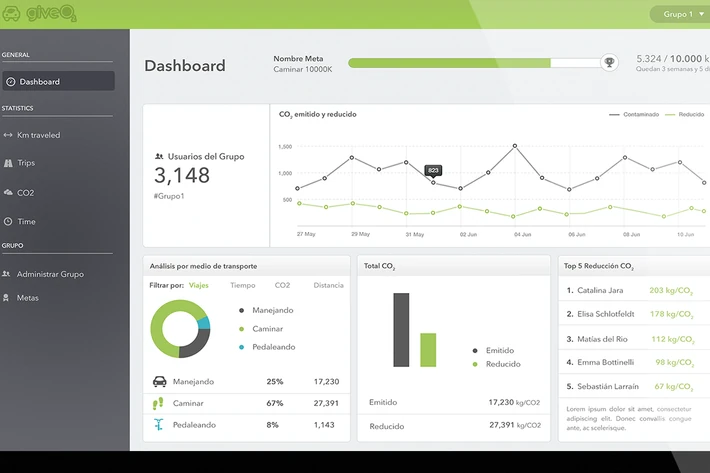Click the bicycle icon beside Pedaleando row

158,425
